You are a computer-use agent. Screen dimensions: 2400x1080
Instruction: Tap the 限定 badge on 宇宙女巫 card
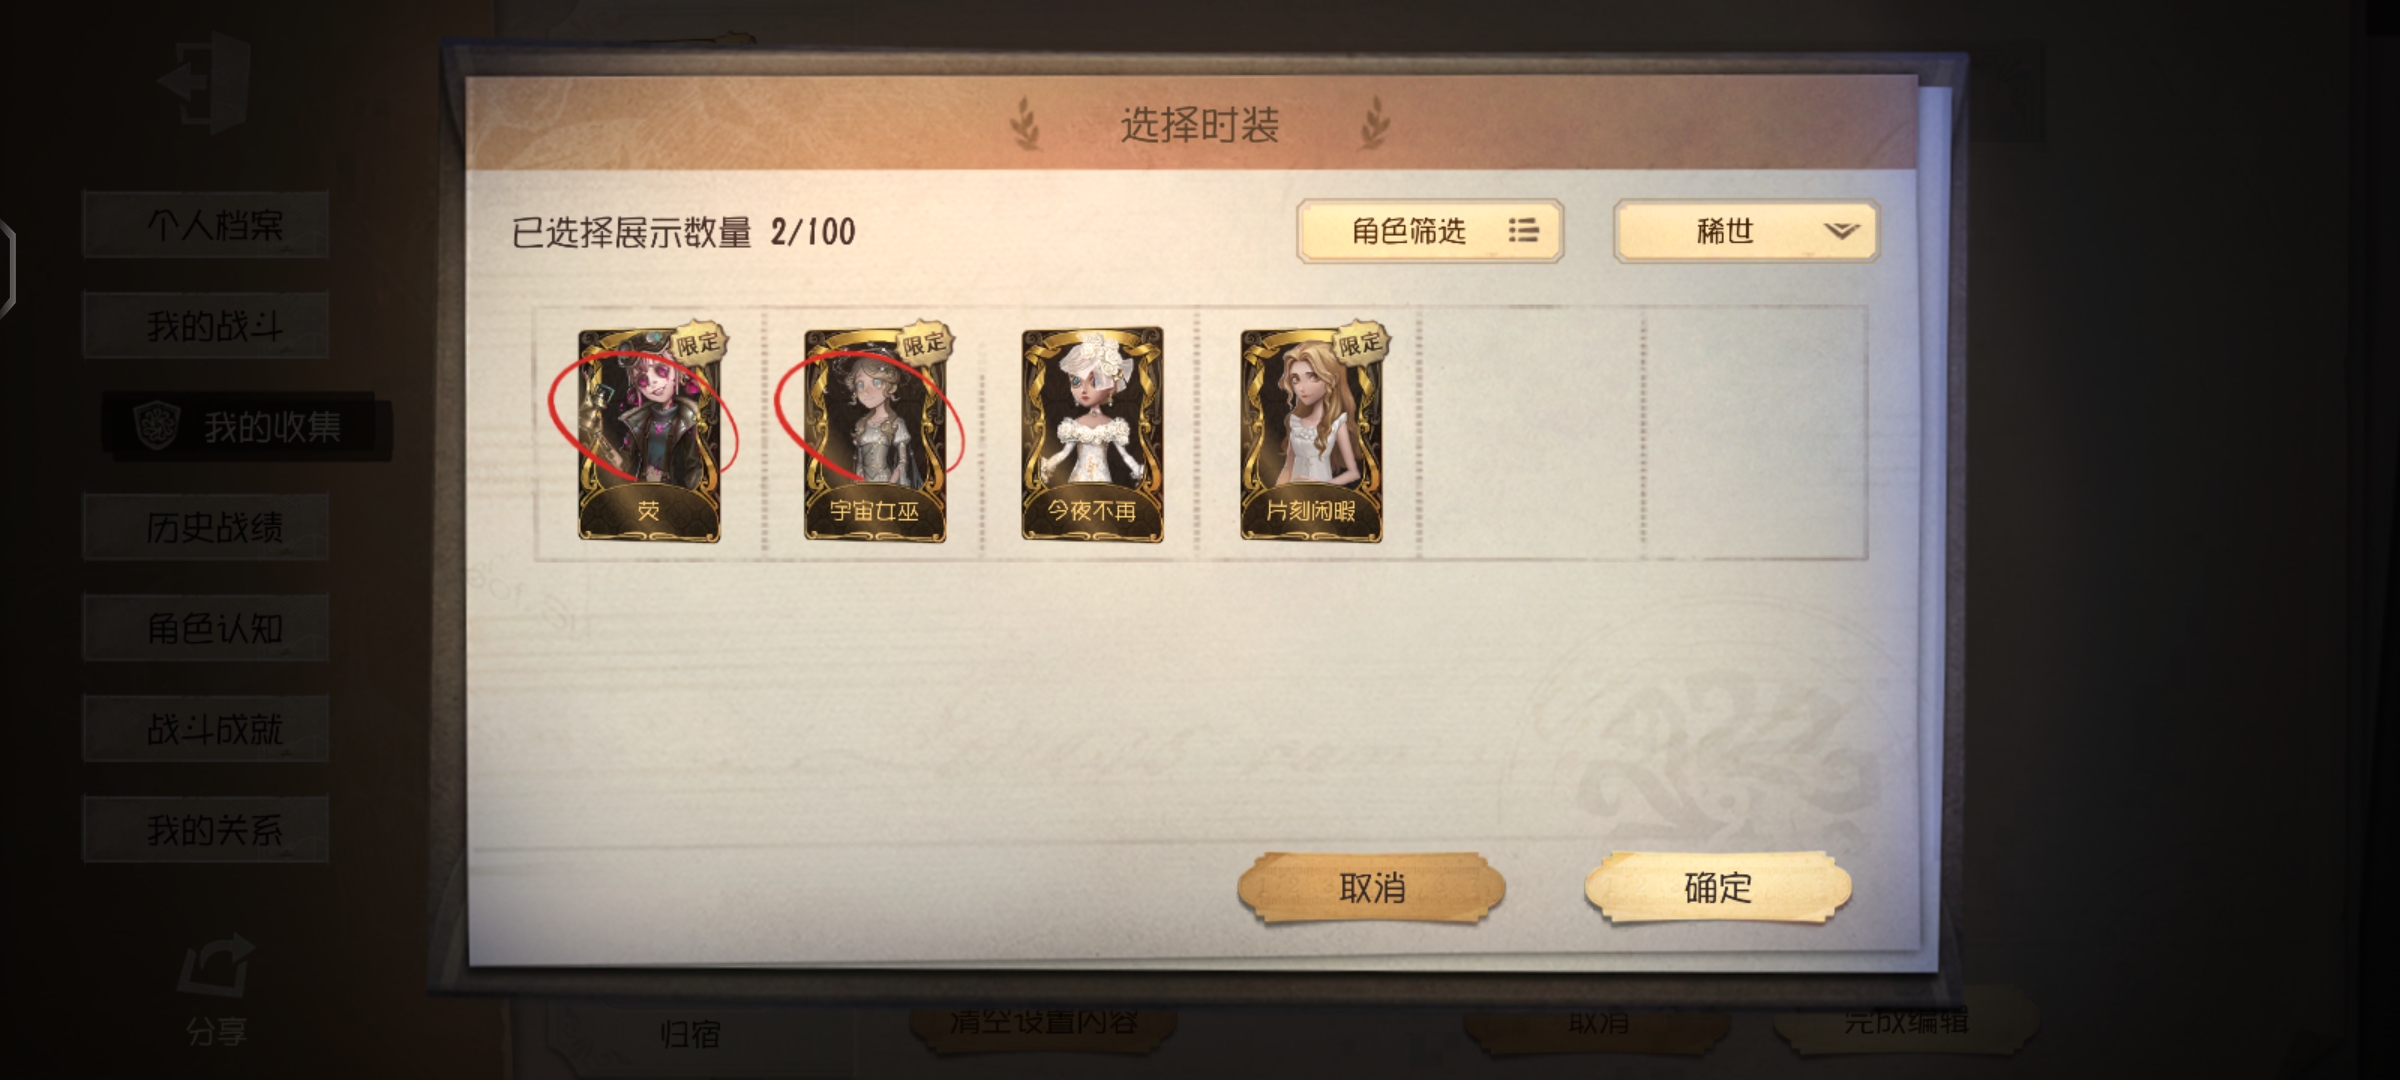923,343
